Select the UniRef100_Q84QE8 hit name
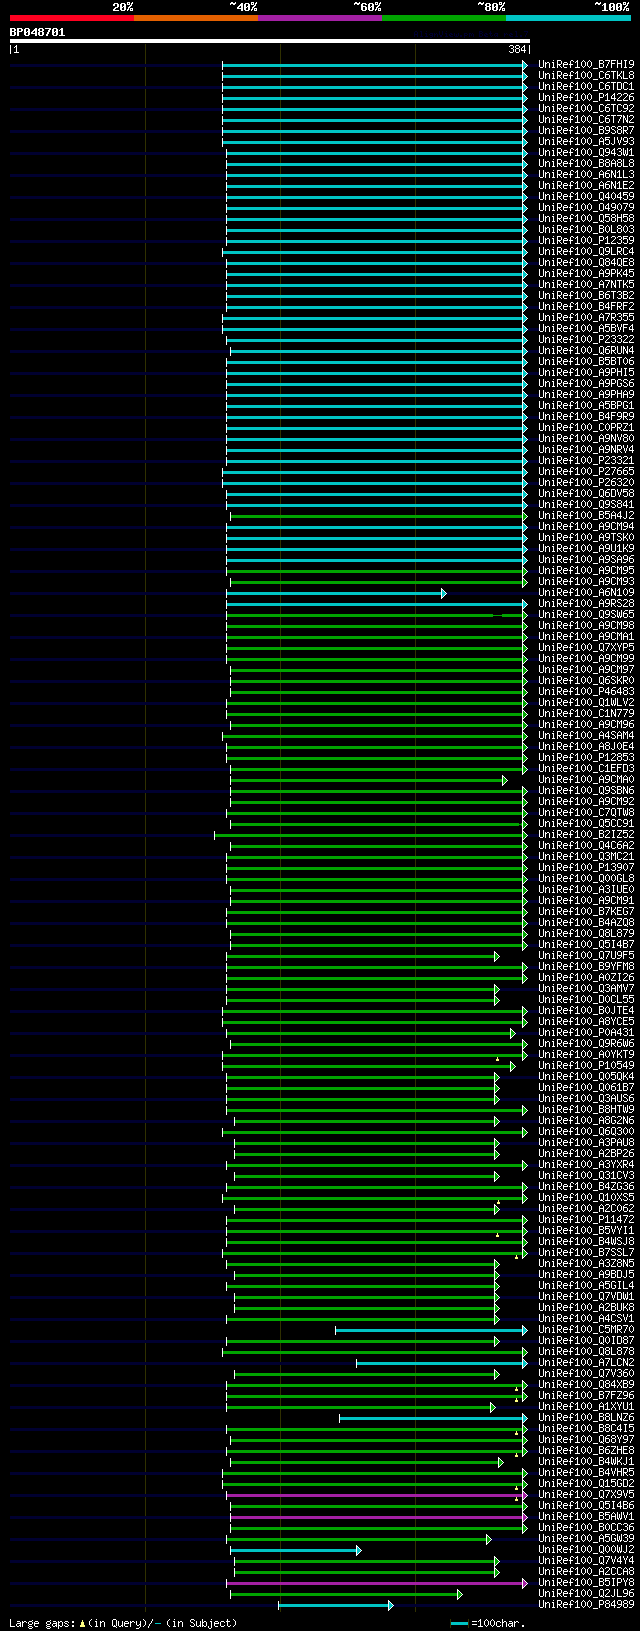 coord(586,262)
